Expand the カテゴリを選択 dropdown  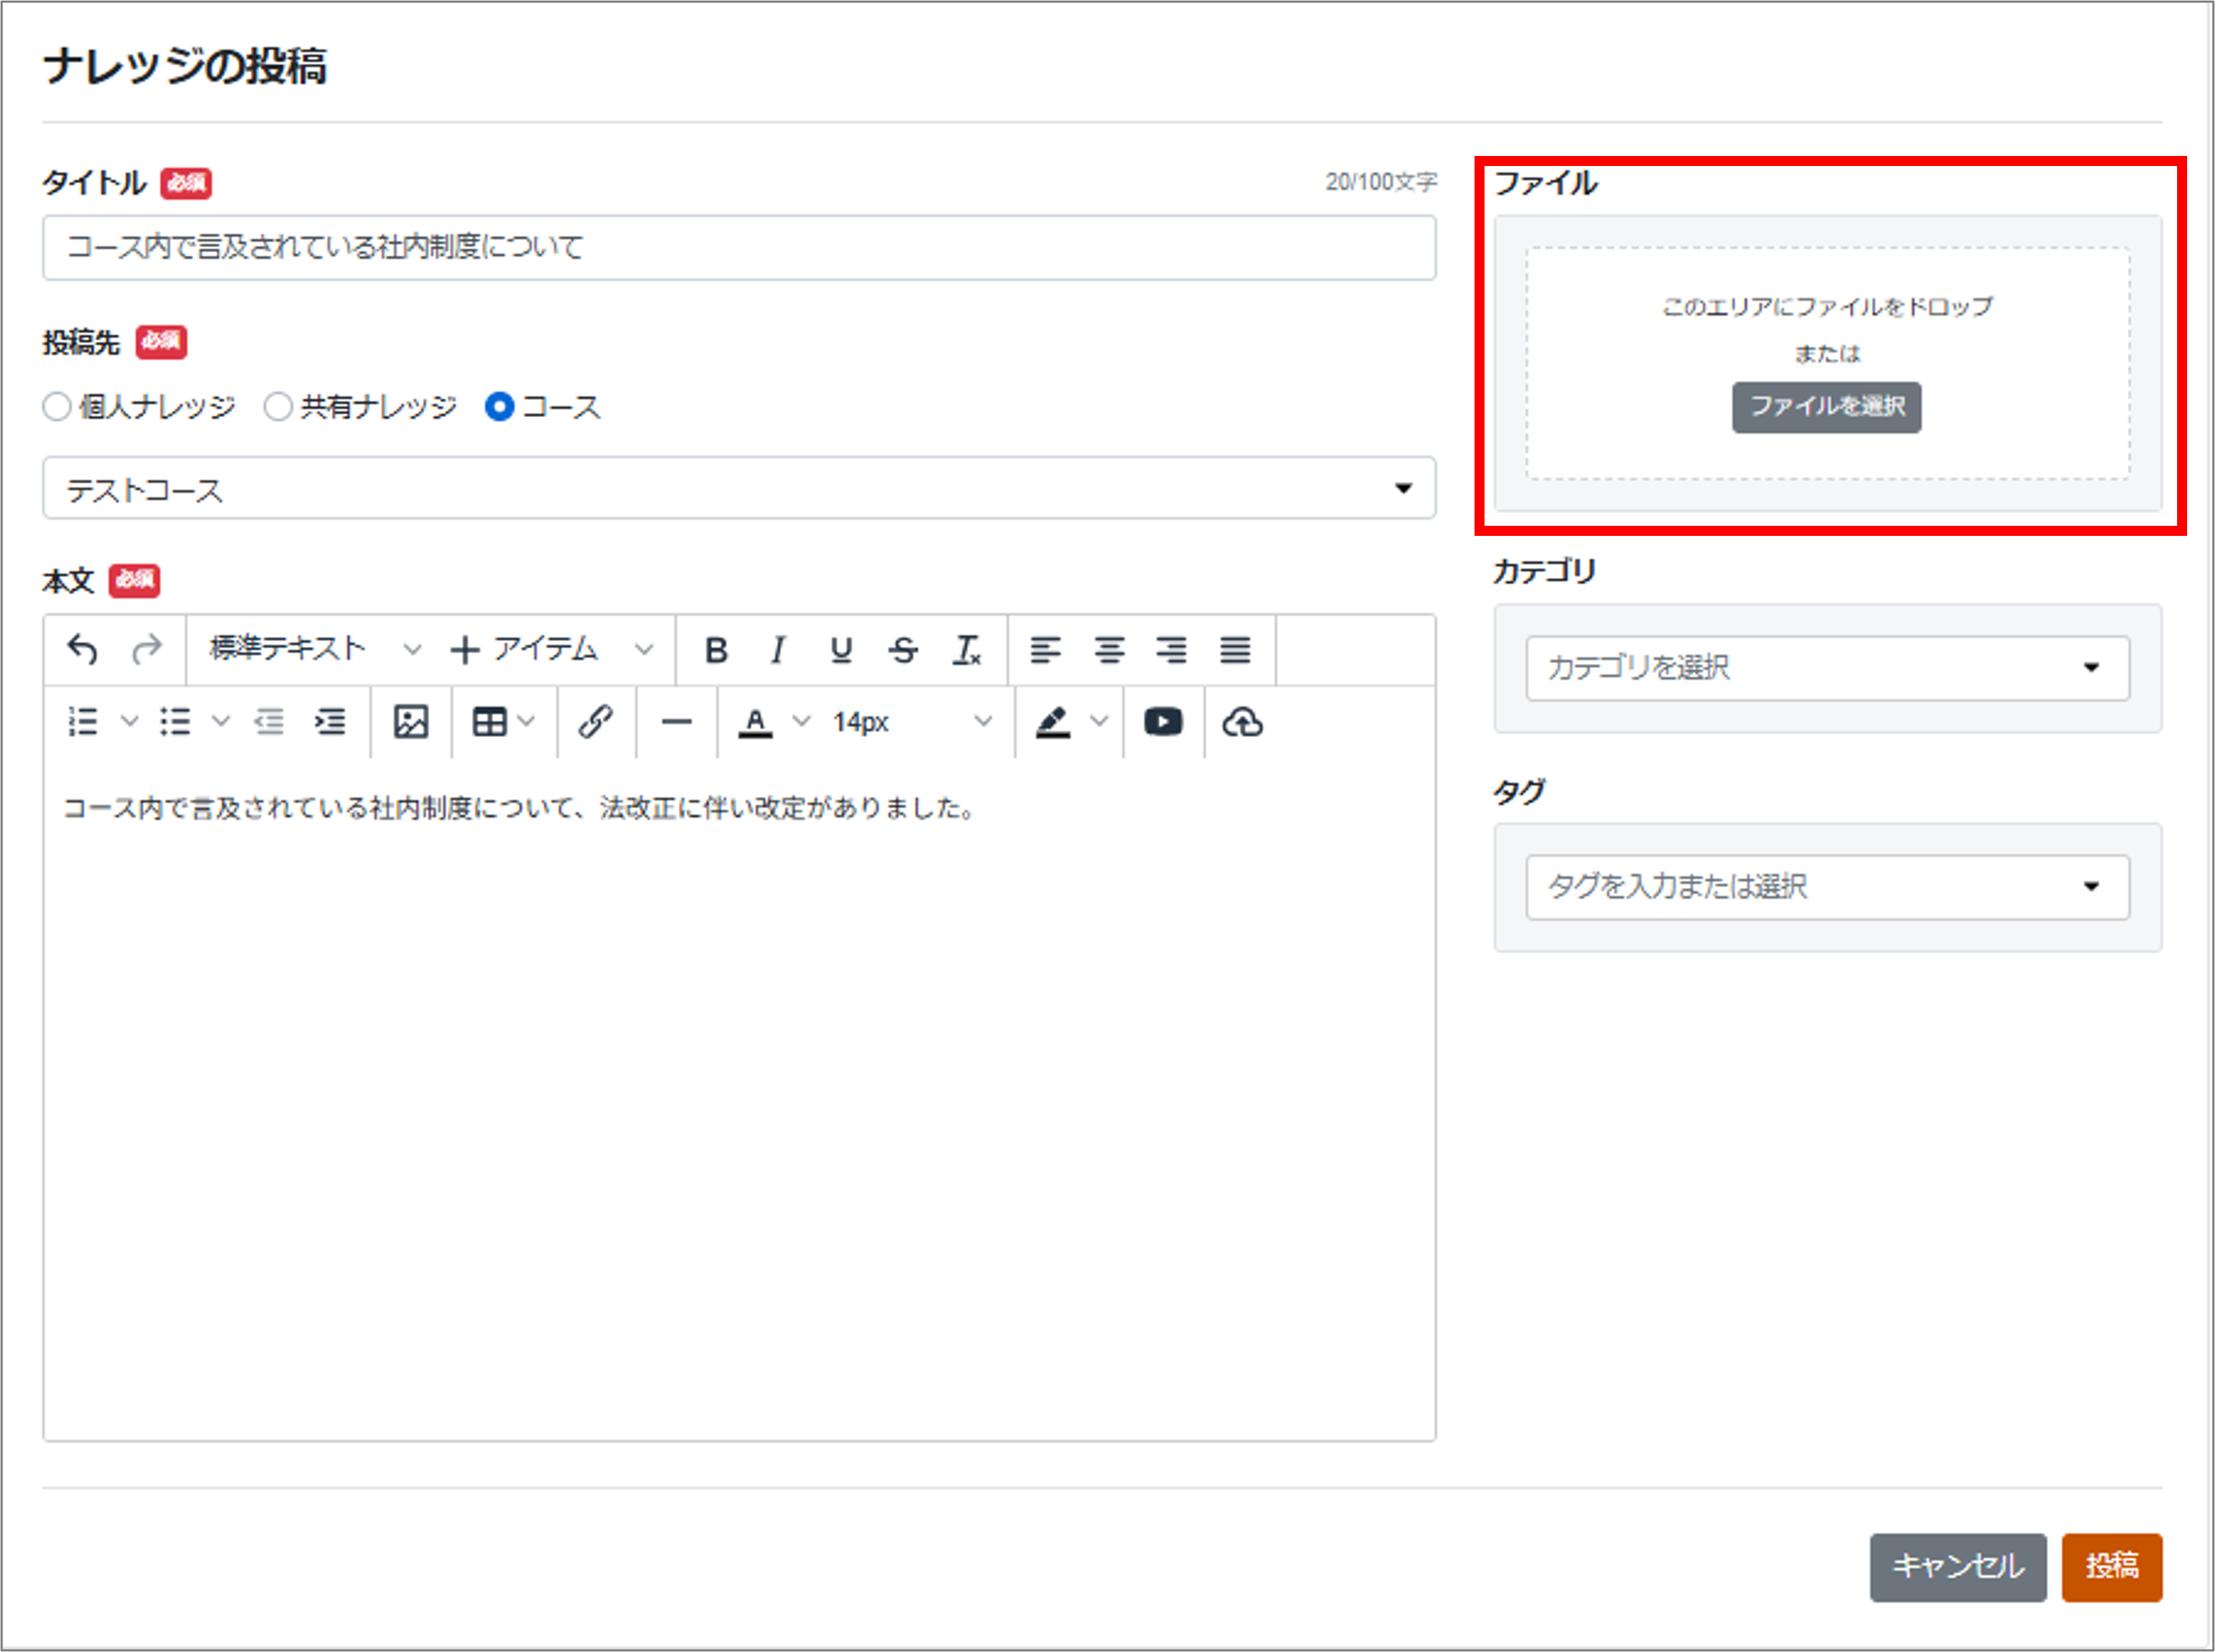tap(1826, 668)
